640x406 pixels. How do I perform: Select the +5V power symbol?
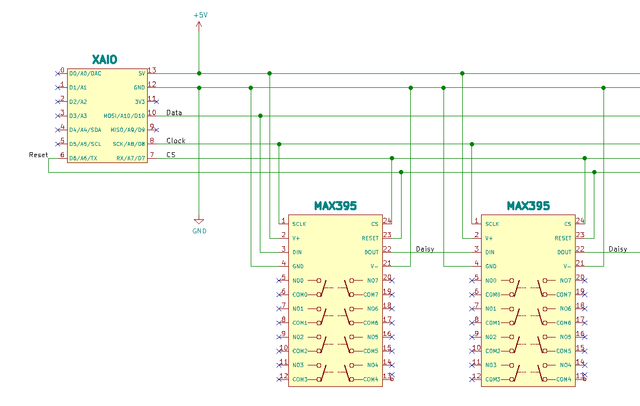[199, 20]
